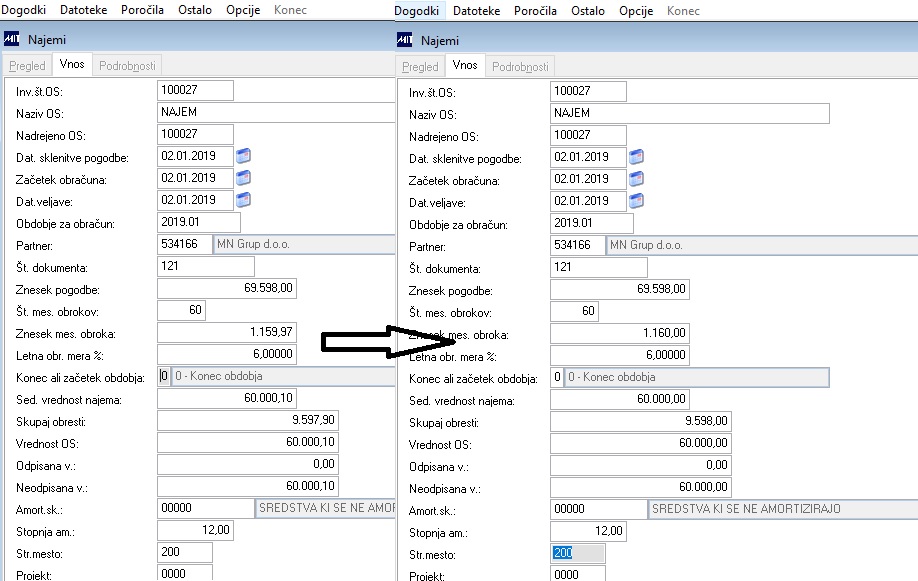Open calendar for Dat.veljave left form
Image resolution: width=918 pixels, height=581 pixels.
244,200
